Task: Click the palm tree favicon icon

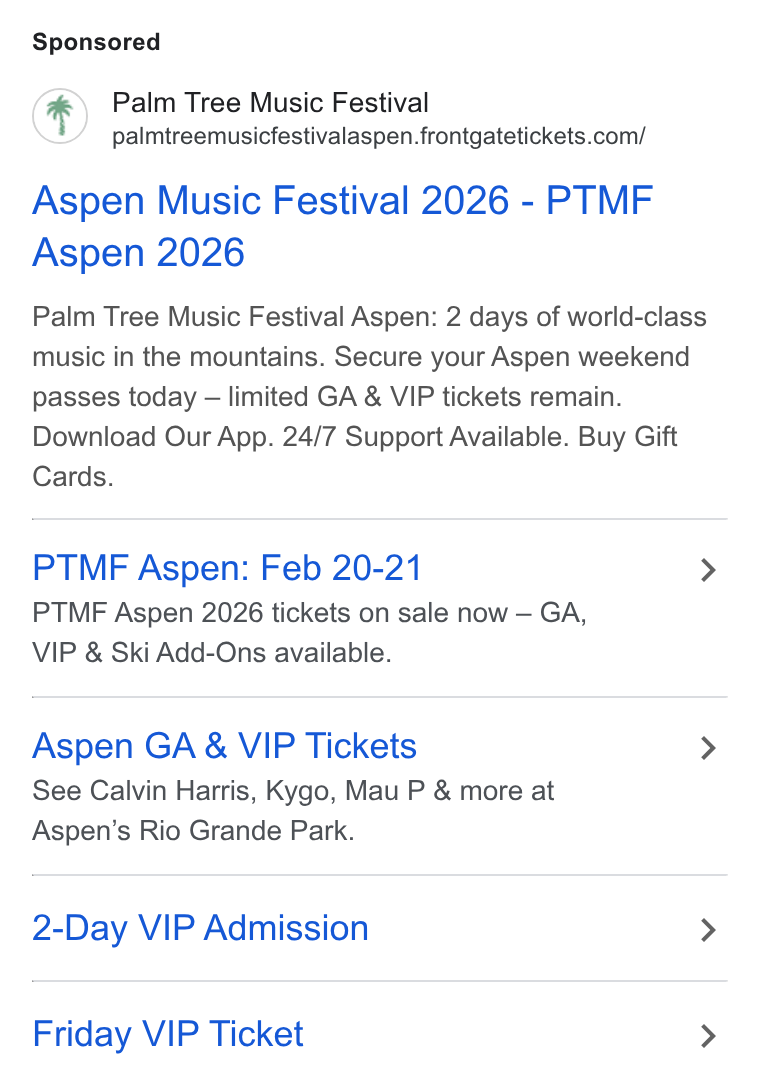Action: click(x=60, y=116)
